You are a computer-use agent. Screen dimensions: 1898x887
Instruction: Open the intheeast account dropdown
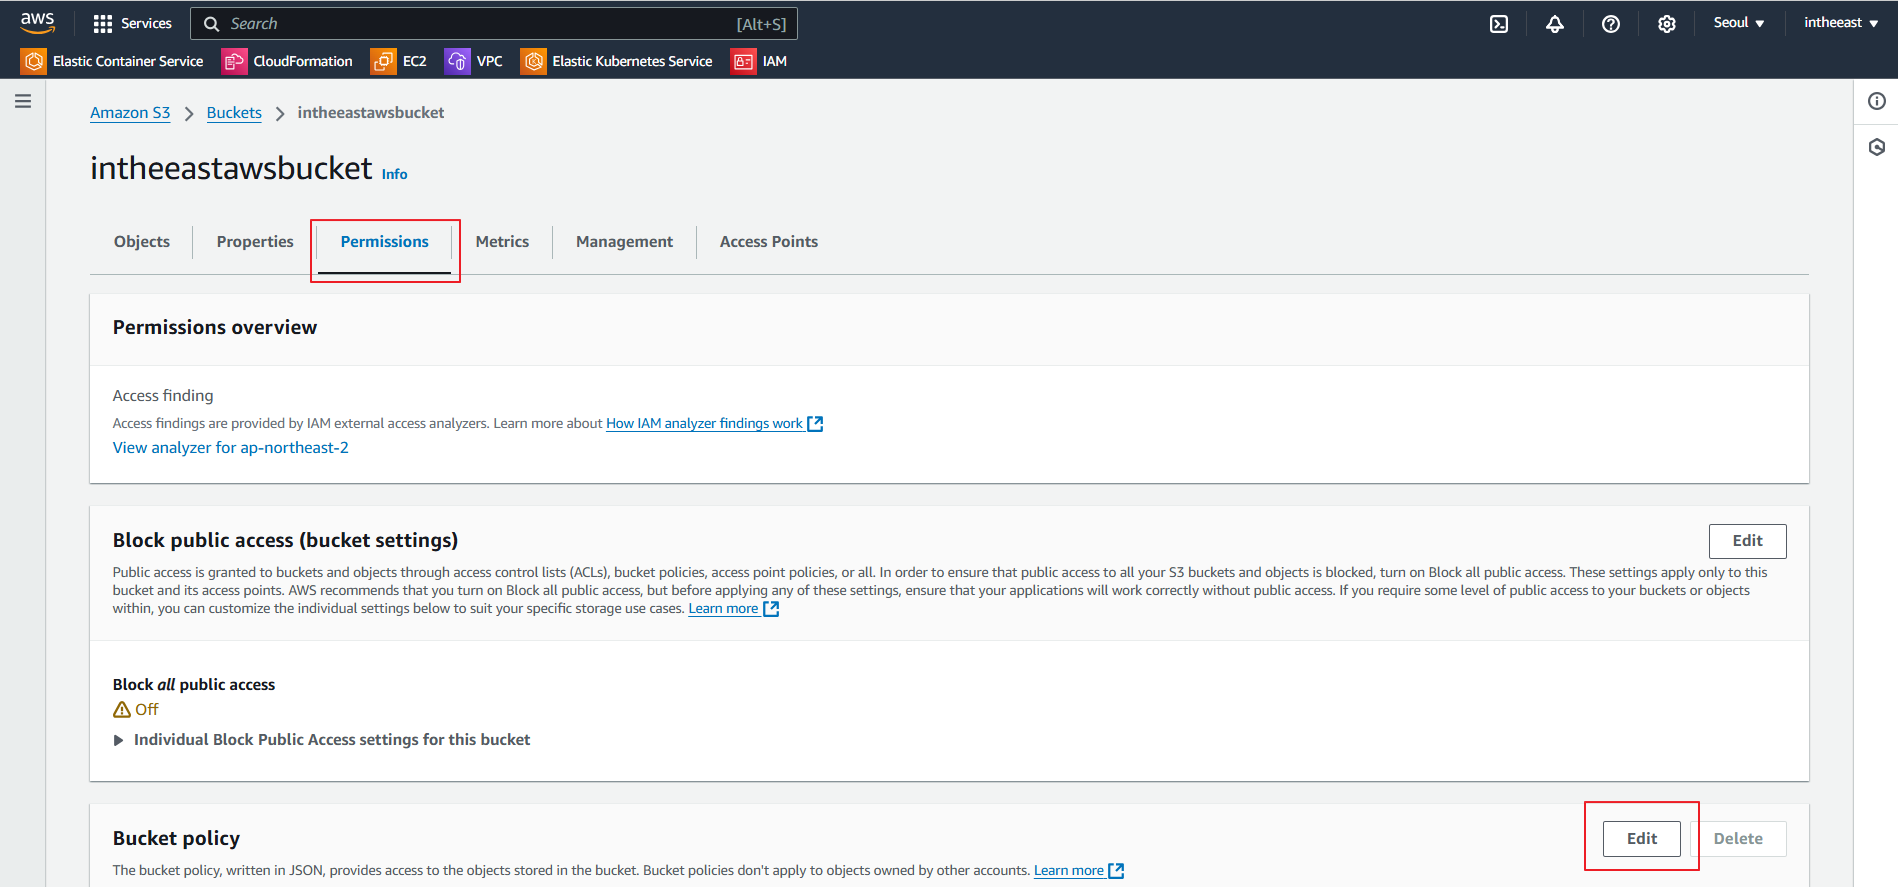(x=1841, y=23)
